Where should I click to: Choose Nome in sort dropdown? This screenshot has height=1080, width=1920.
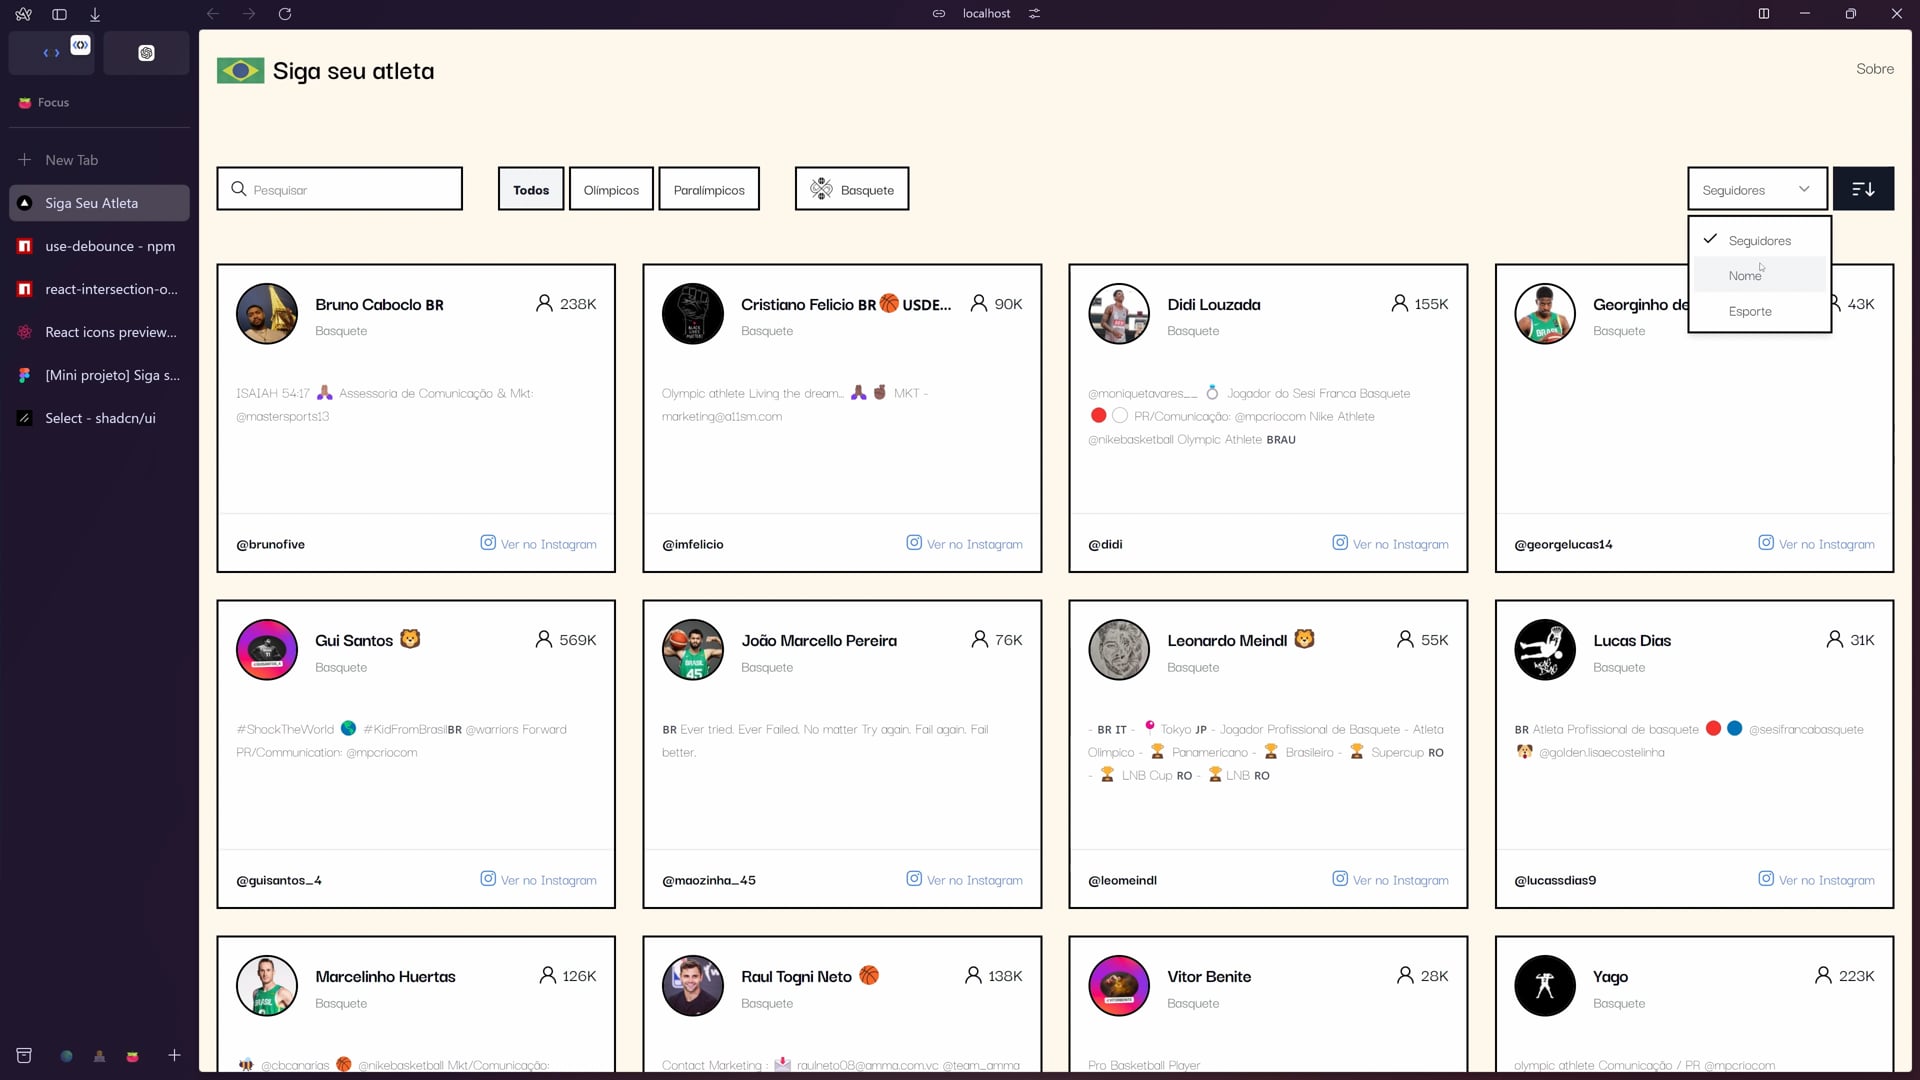point(1745,276)
